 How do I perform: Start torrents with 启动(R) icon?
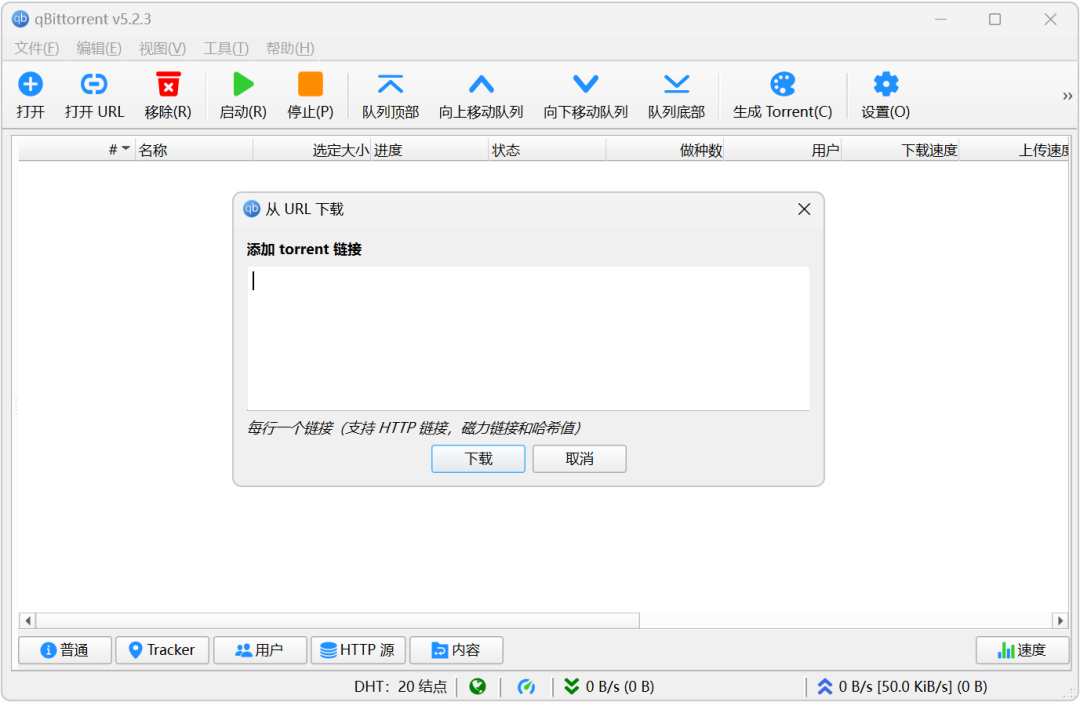pyautogui.click(x=243, y=85)
